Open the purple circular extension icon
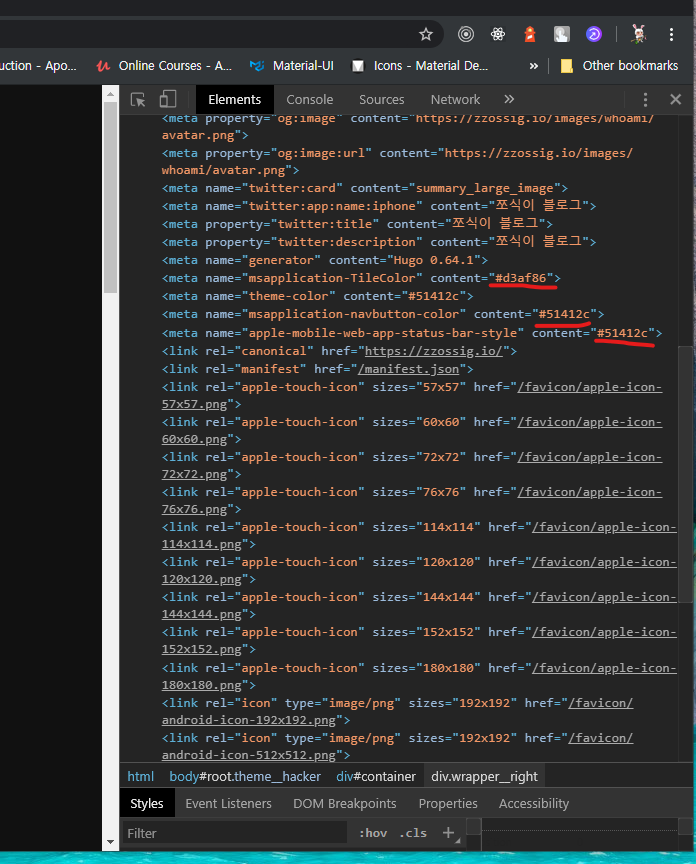The height and width of the screenshot is (864, 696). tap(594, 35)
